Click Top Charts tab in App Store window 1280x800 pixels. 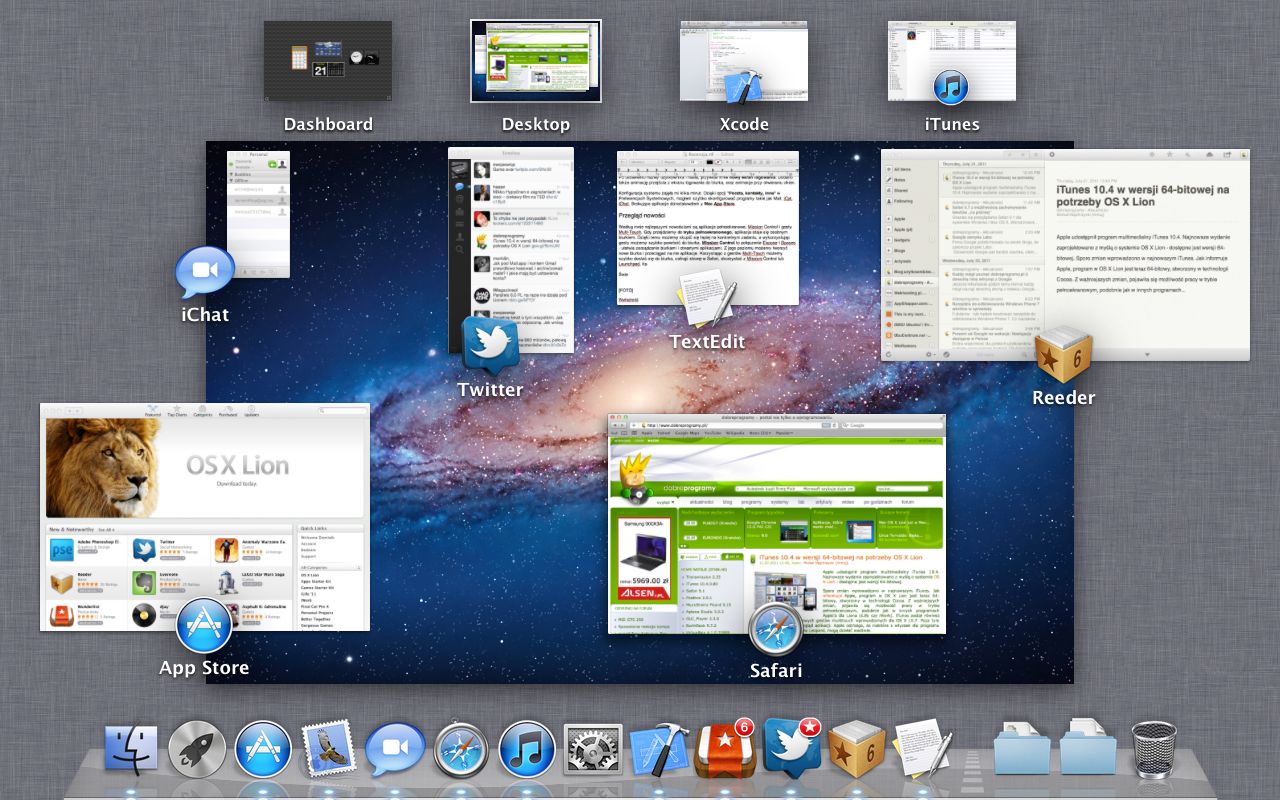coord(177,410)
